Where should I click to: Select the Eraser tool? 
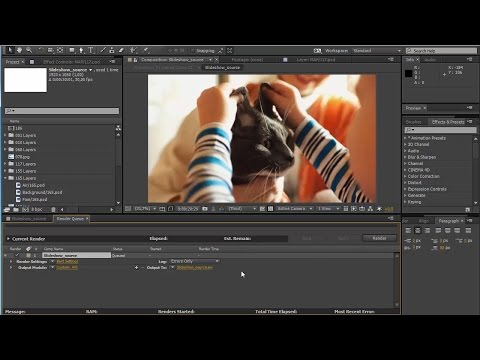(x=121, y=50)
